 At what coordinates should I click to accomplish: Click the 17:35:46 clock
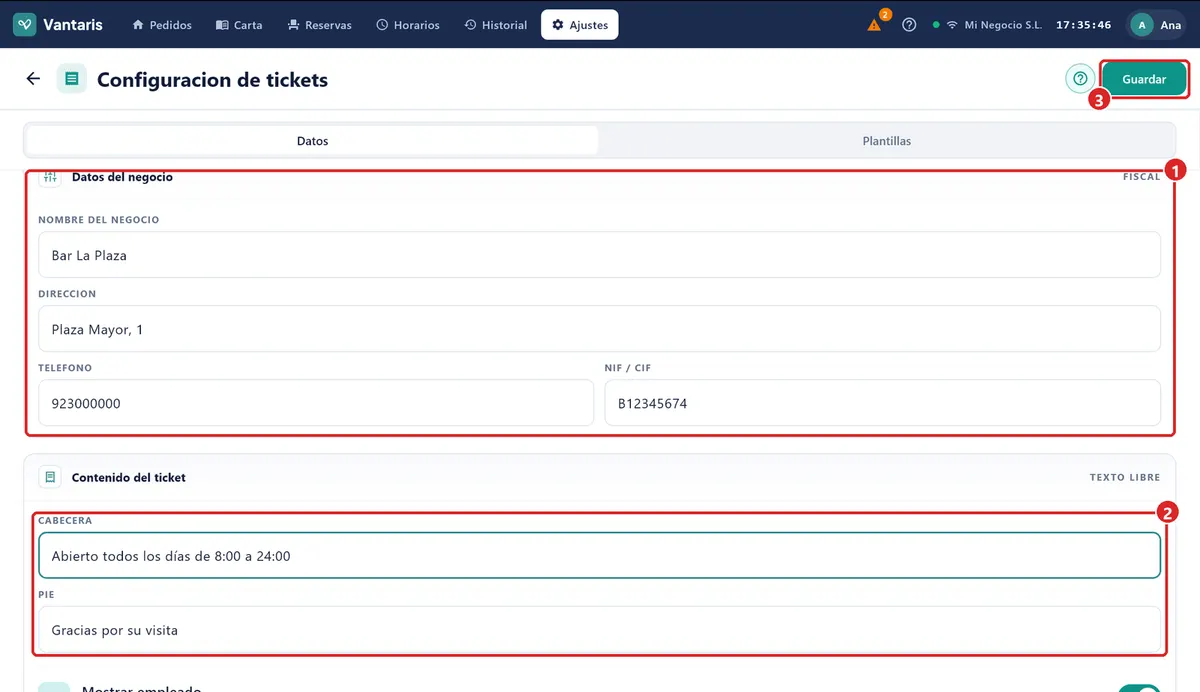(1084, 25)
